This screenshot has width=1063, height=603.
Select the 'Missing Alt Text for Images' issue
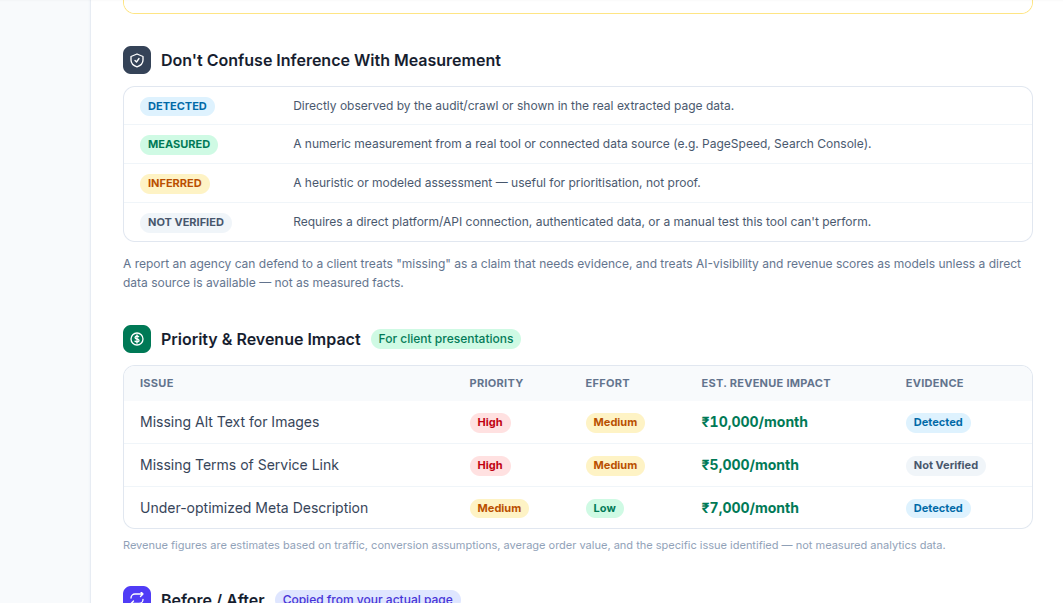[230, 422]
